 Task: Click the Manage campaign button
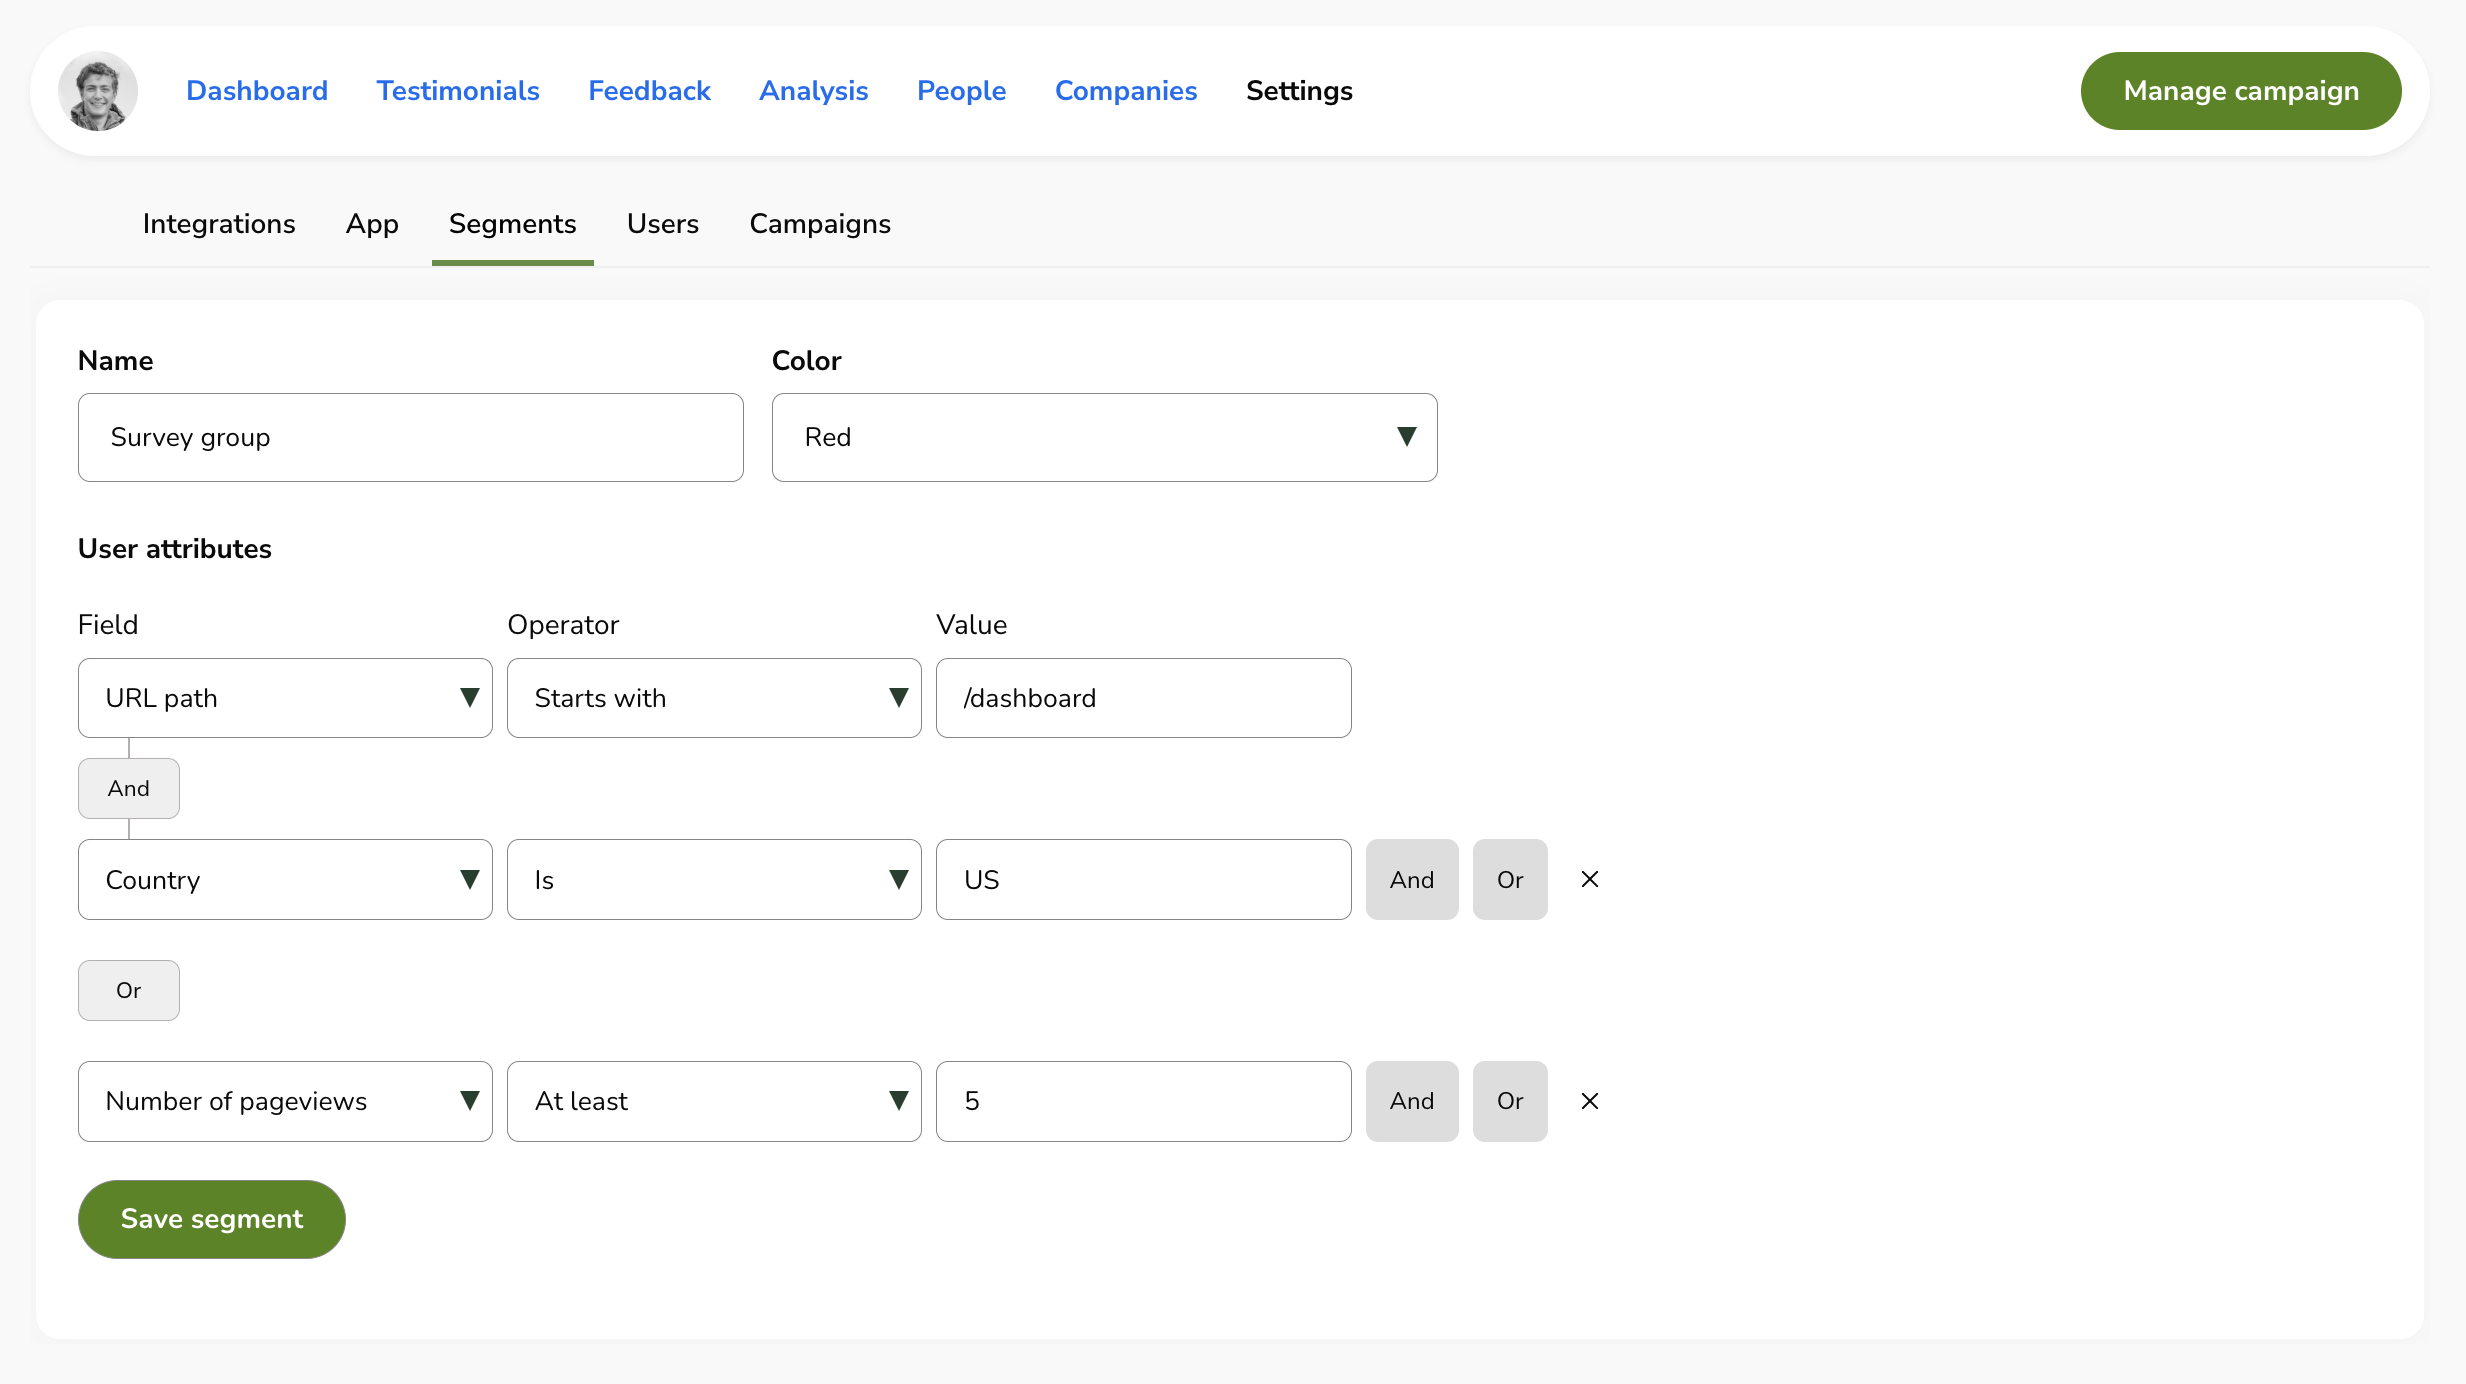[2240, 90]
